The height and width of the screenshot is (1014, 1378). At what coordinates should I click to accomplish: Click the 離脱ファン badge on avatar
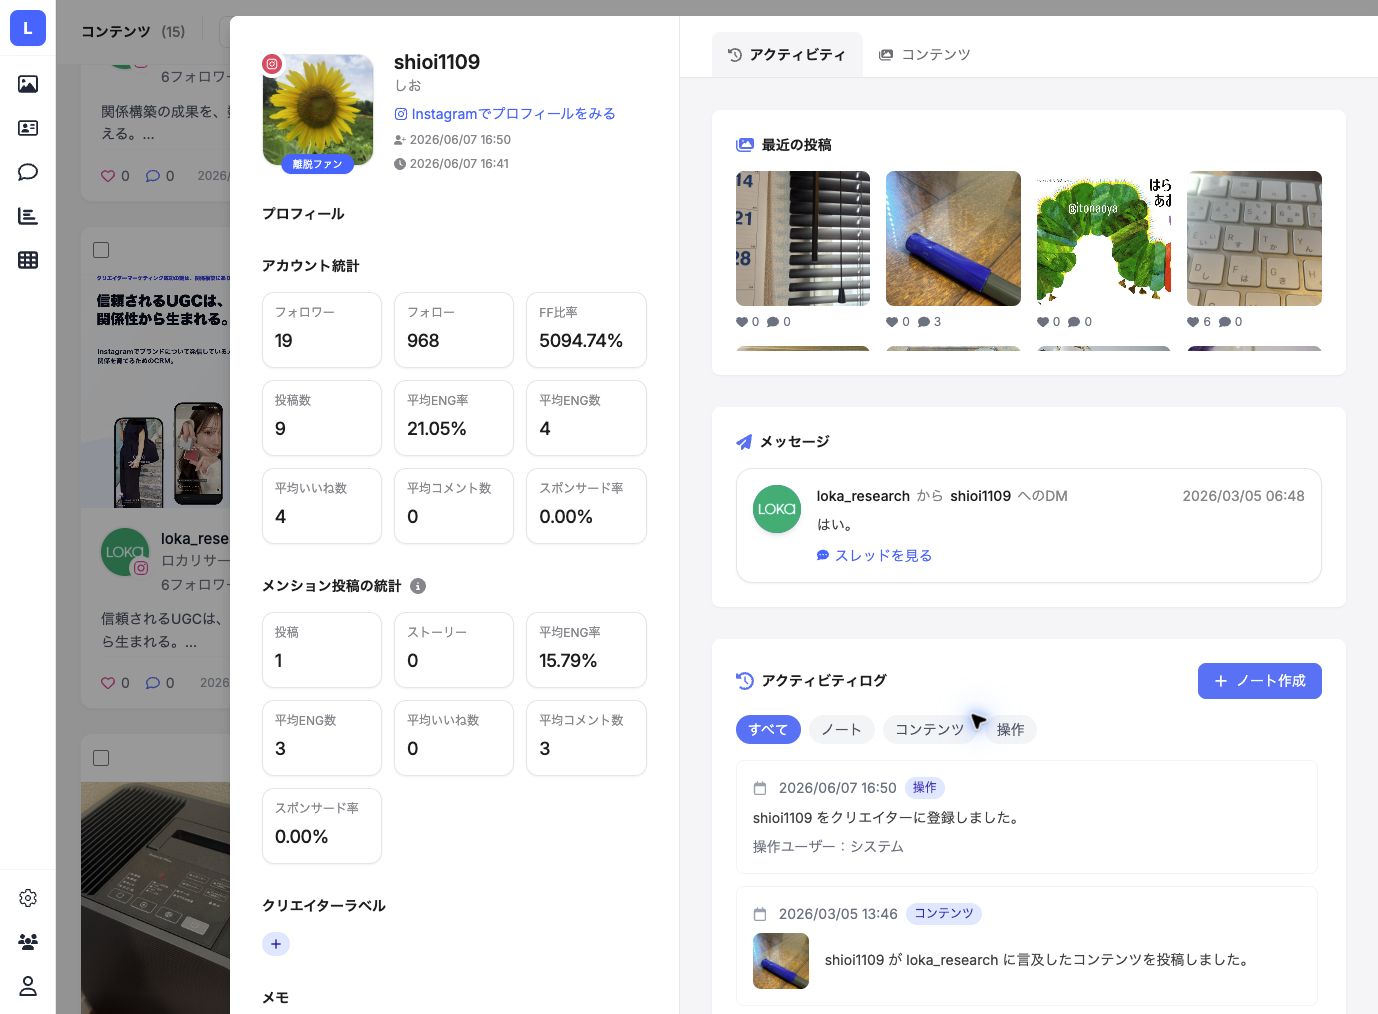click(317, 164)
